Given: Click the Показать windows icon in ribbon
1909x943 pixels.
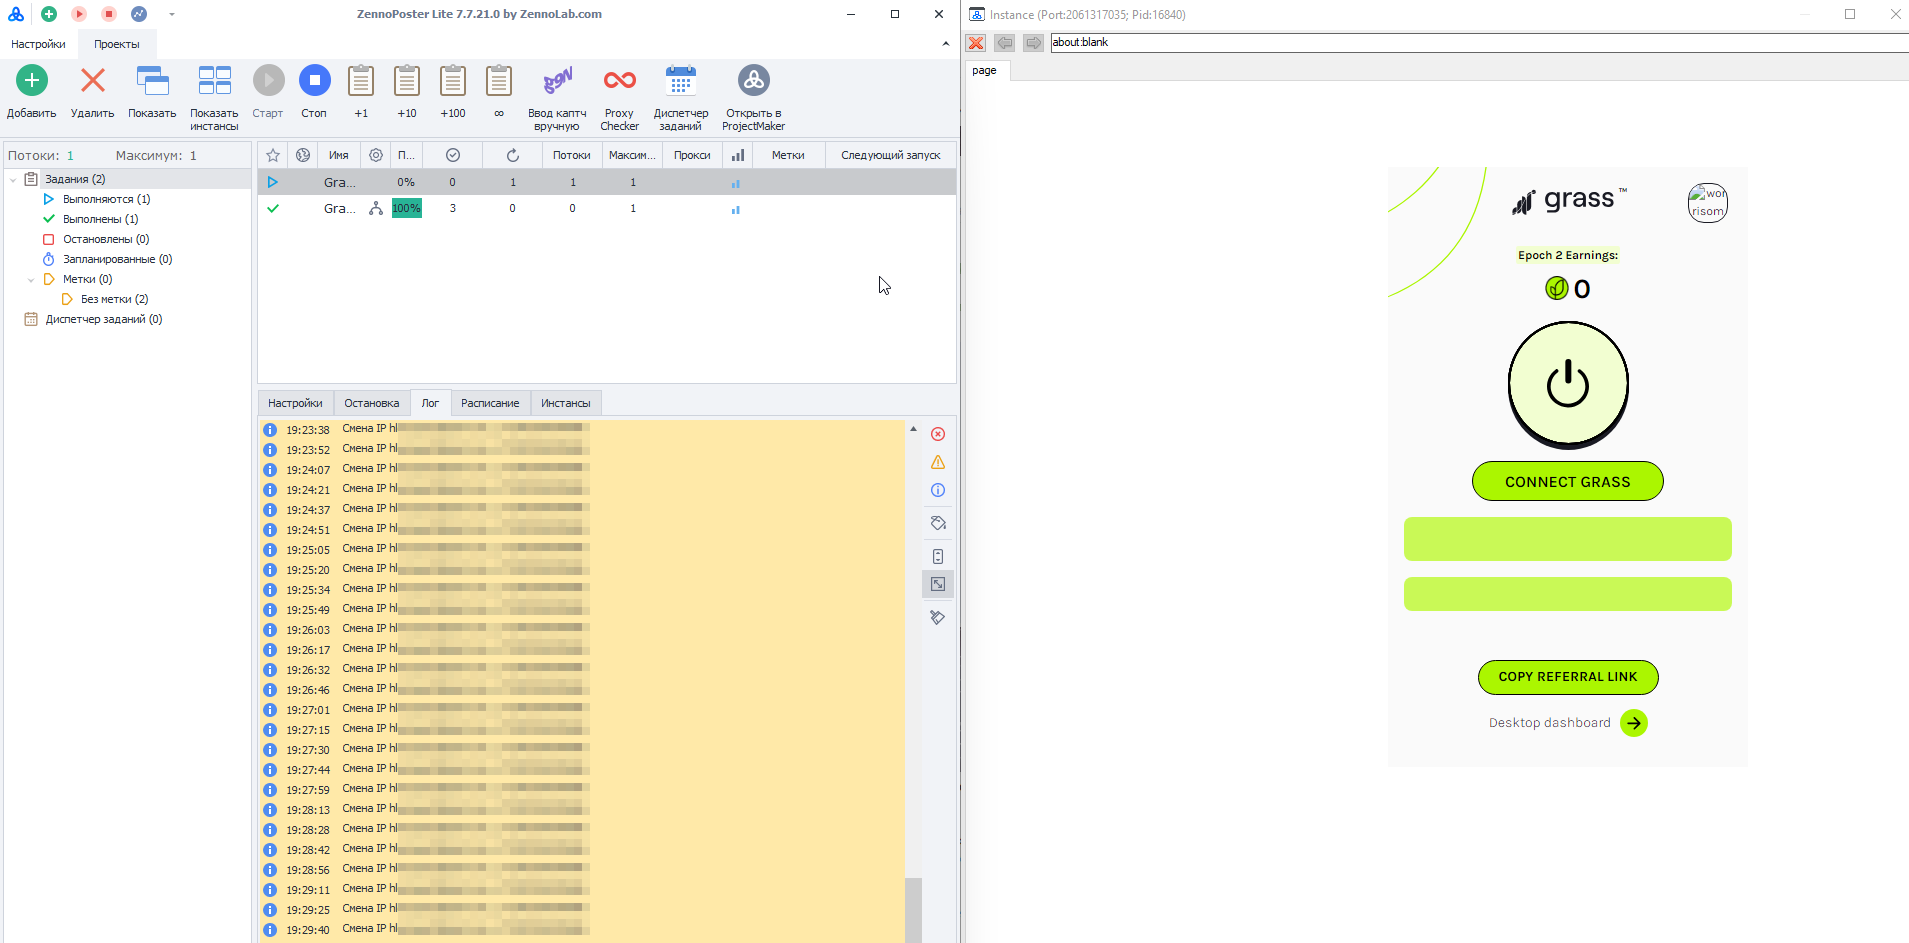Looking at the screenshot, I should [x=152, y=80].
